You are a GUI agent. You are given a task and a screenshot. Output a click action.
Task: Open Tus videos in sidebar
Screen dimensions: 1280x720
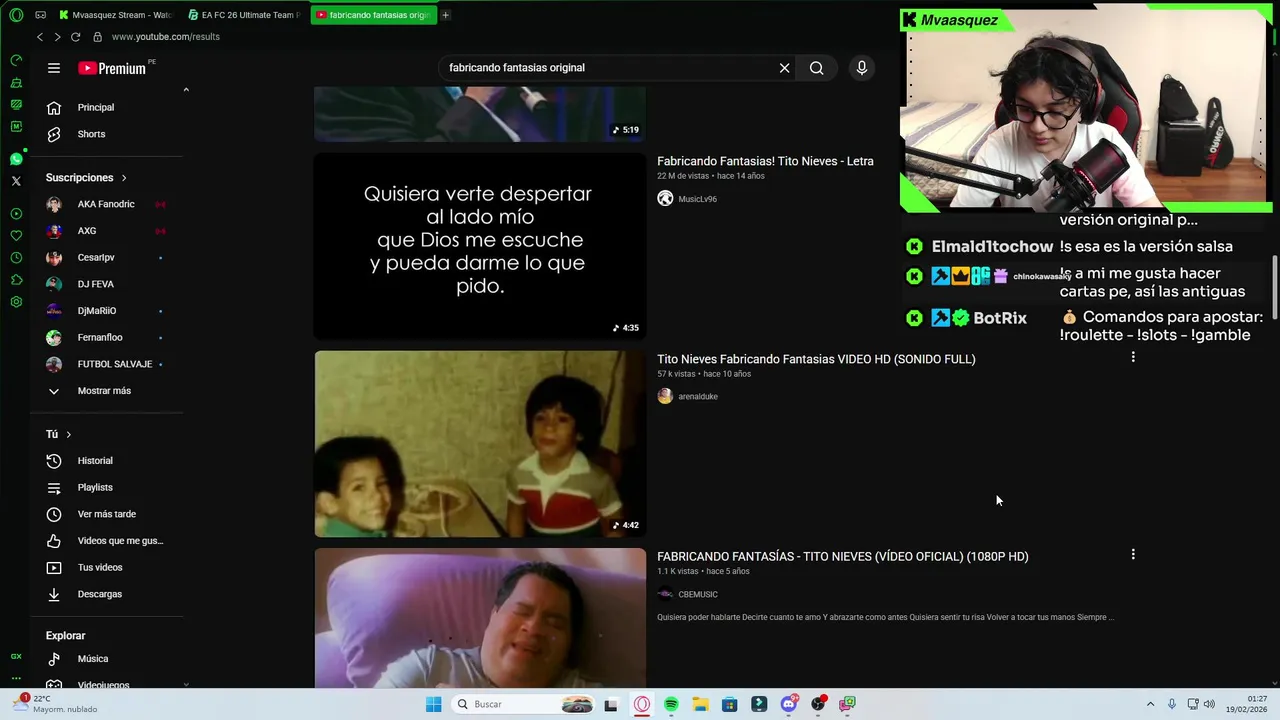[100, 567]
